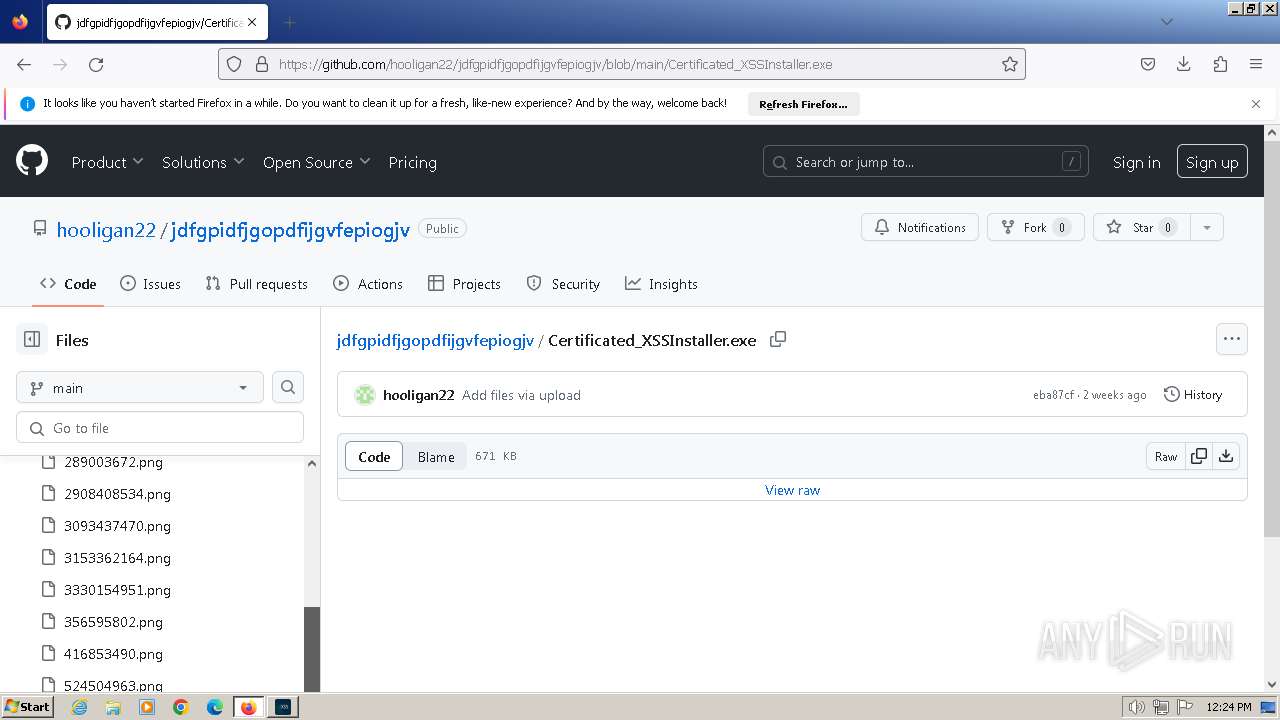This screenshot has height=720, width=1280.
Task: Open the Windows Start menu
Action: [27, 707]
